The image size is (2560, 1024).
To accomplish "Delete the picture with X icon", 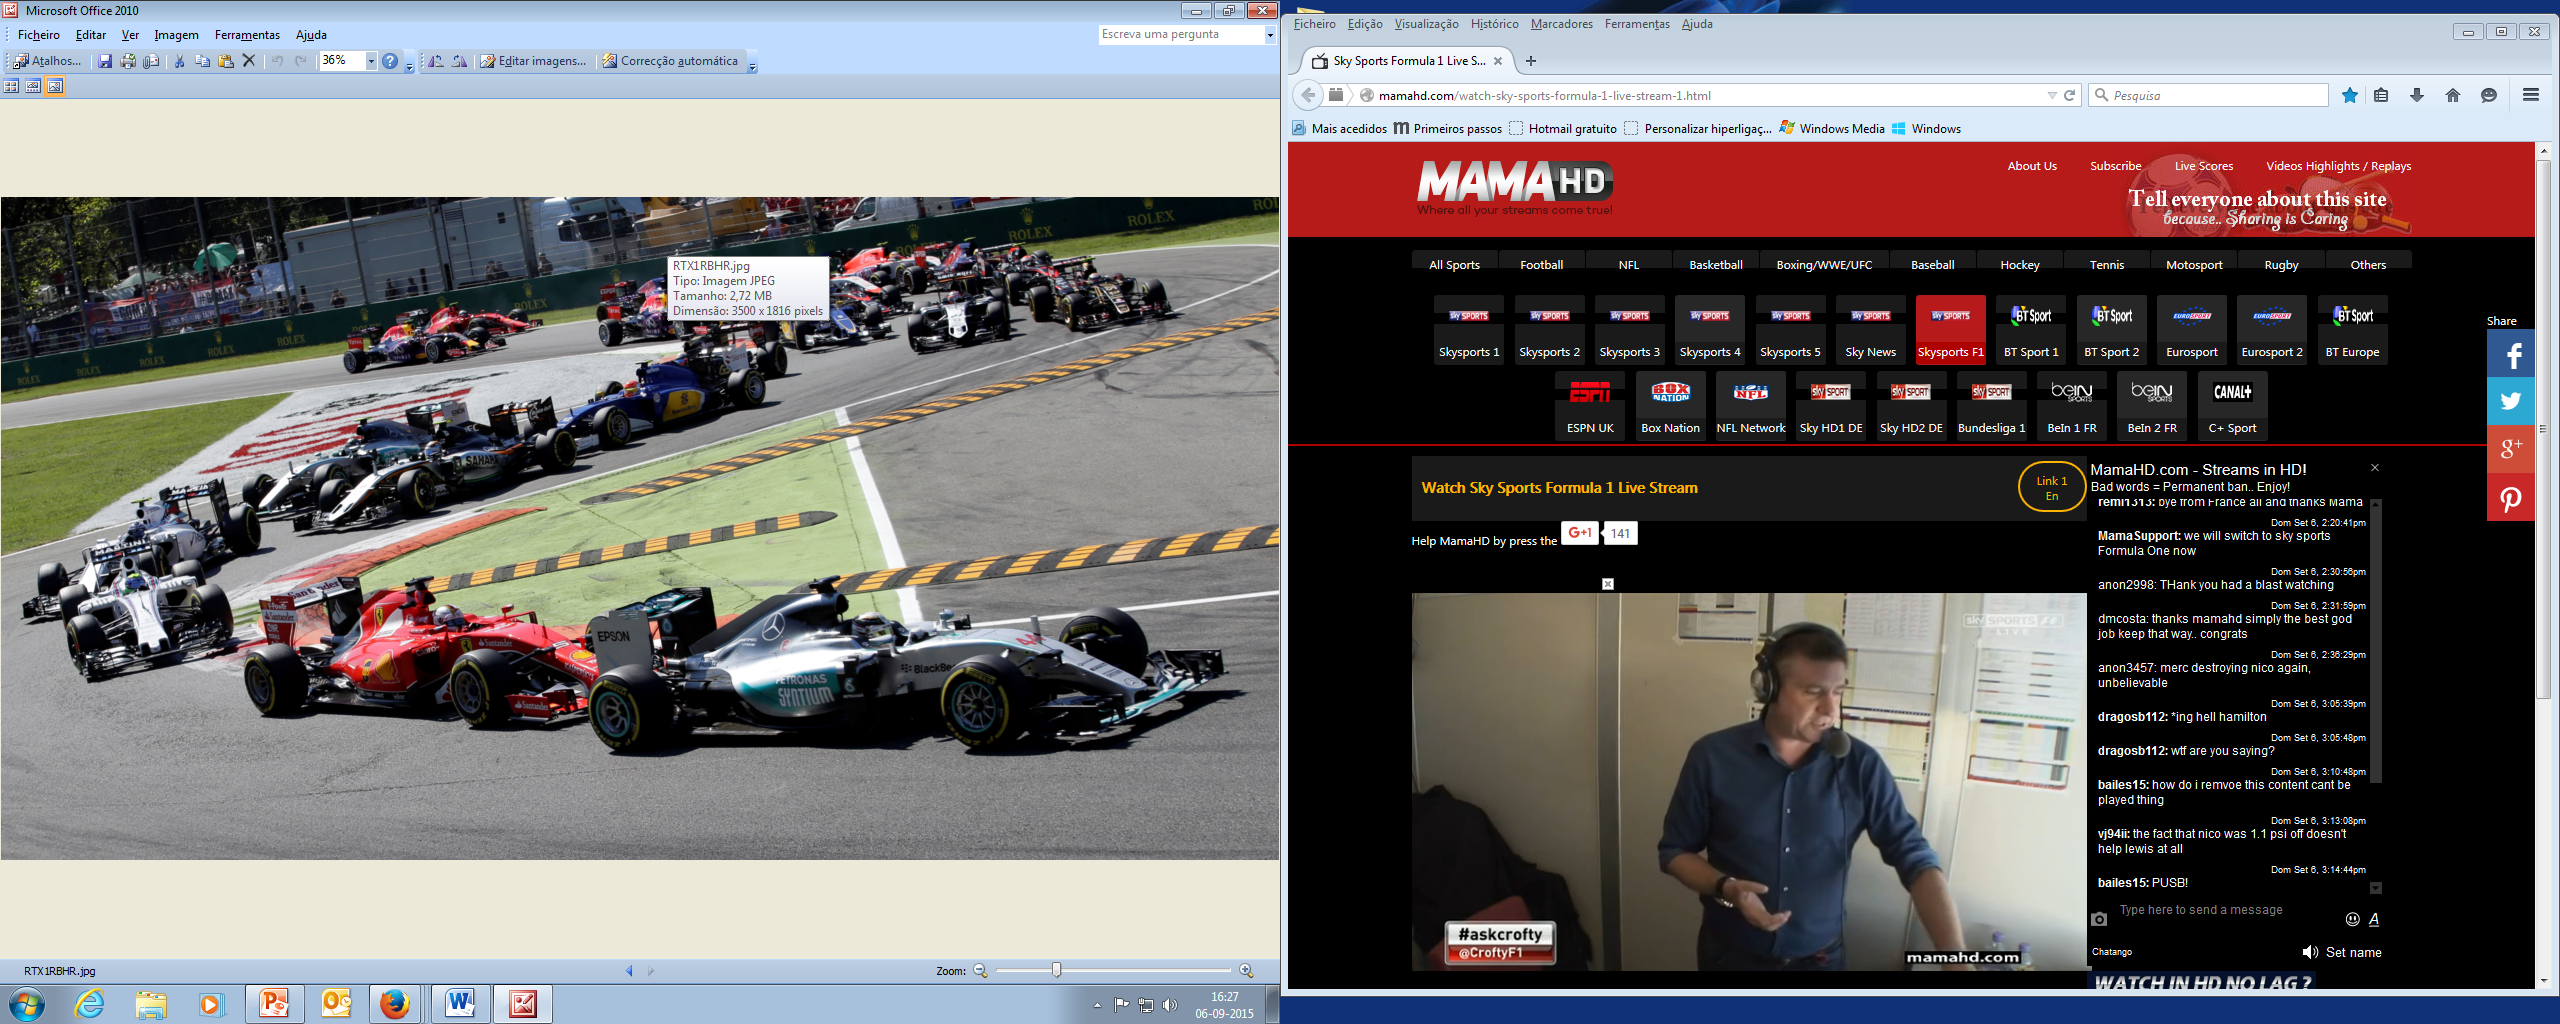I will 249,61.
